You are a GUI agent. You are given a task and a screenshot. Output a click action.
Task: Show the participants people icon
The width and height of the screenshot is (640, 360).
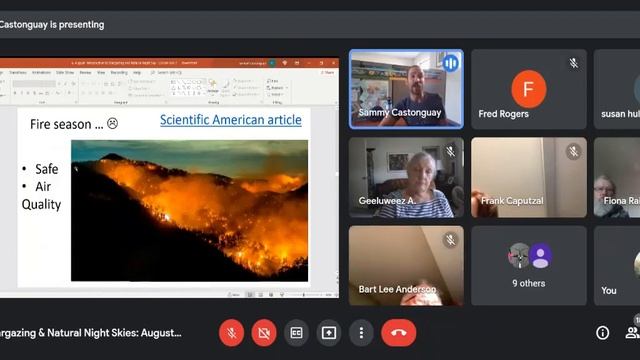click(x=633, y=332)
